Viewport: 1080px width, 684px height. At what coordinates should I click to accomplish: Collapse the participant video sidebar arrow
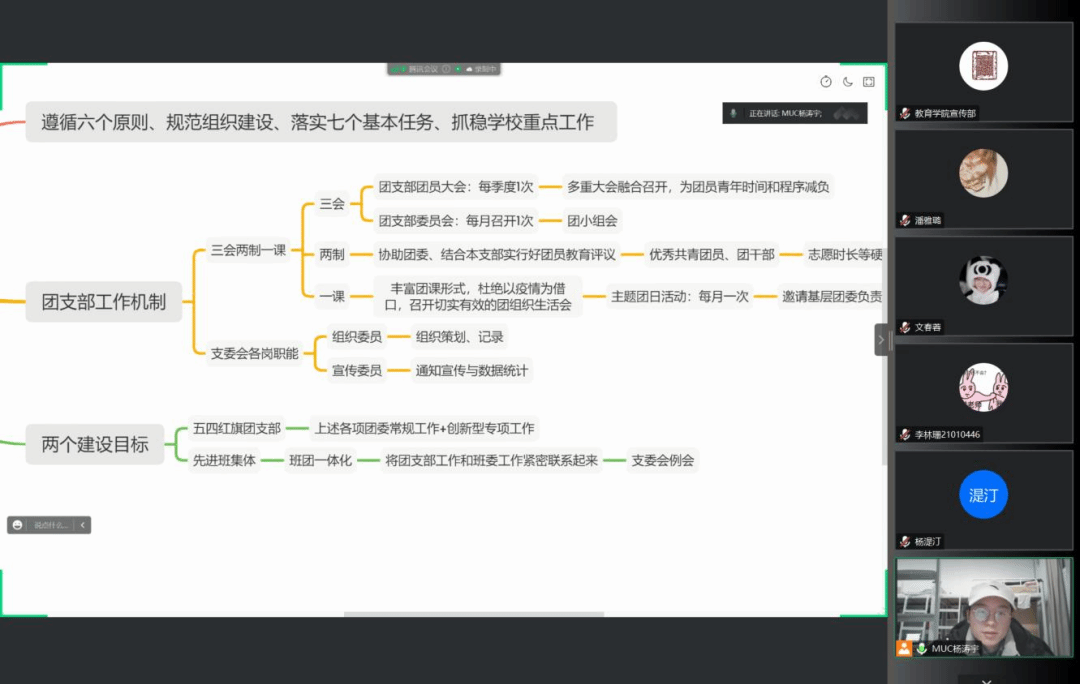point(881,340)
